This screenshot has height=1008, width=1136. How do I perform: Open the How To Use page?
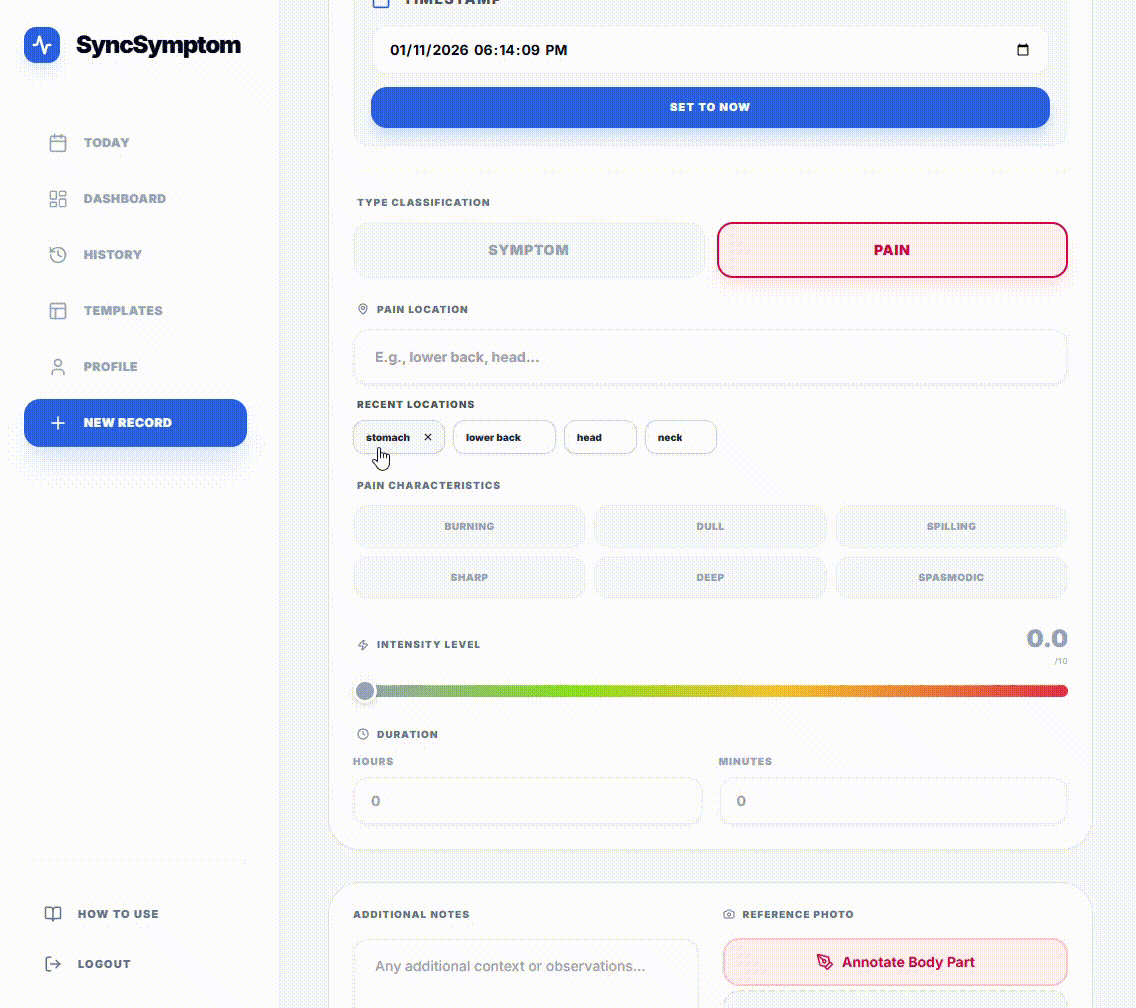click(x=117, y=914)
